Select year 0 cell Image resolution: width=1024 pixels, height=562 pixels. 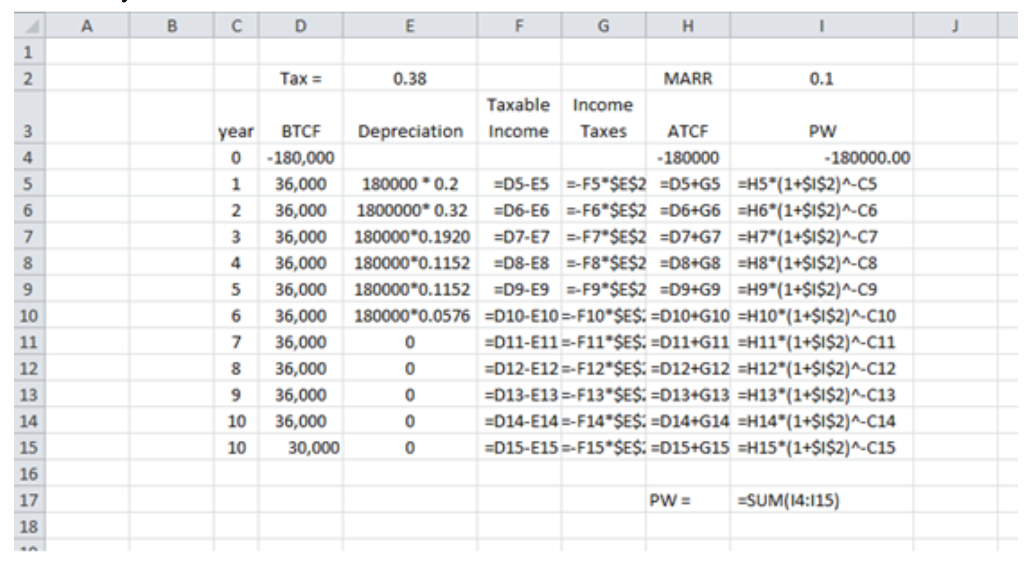[236, 157]
